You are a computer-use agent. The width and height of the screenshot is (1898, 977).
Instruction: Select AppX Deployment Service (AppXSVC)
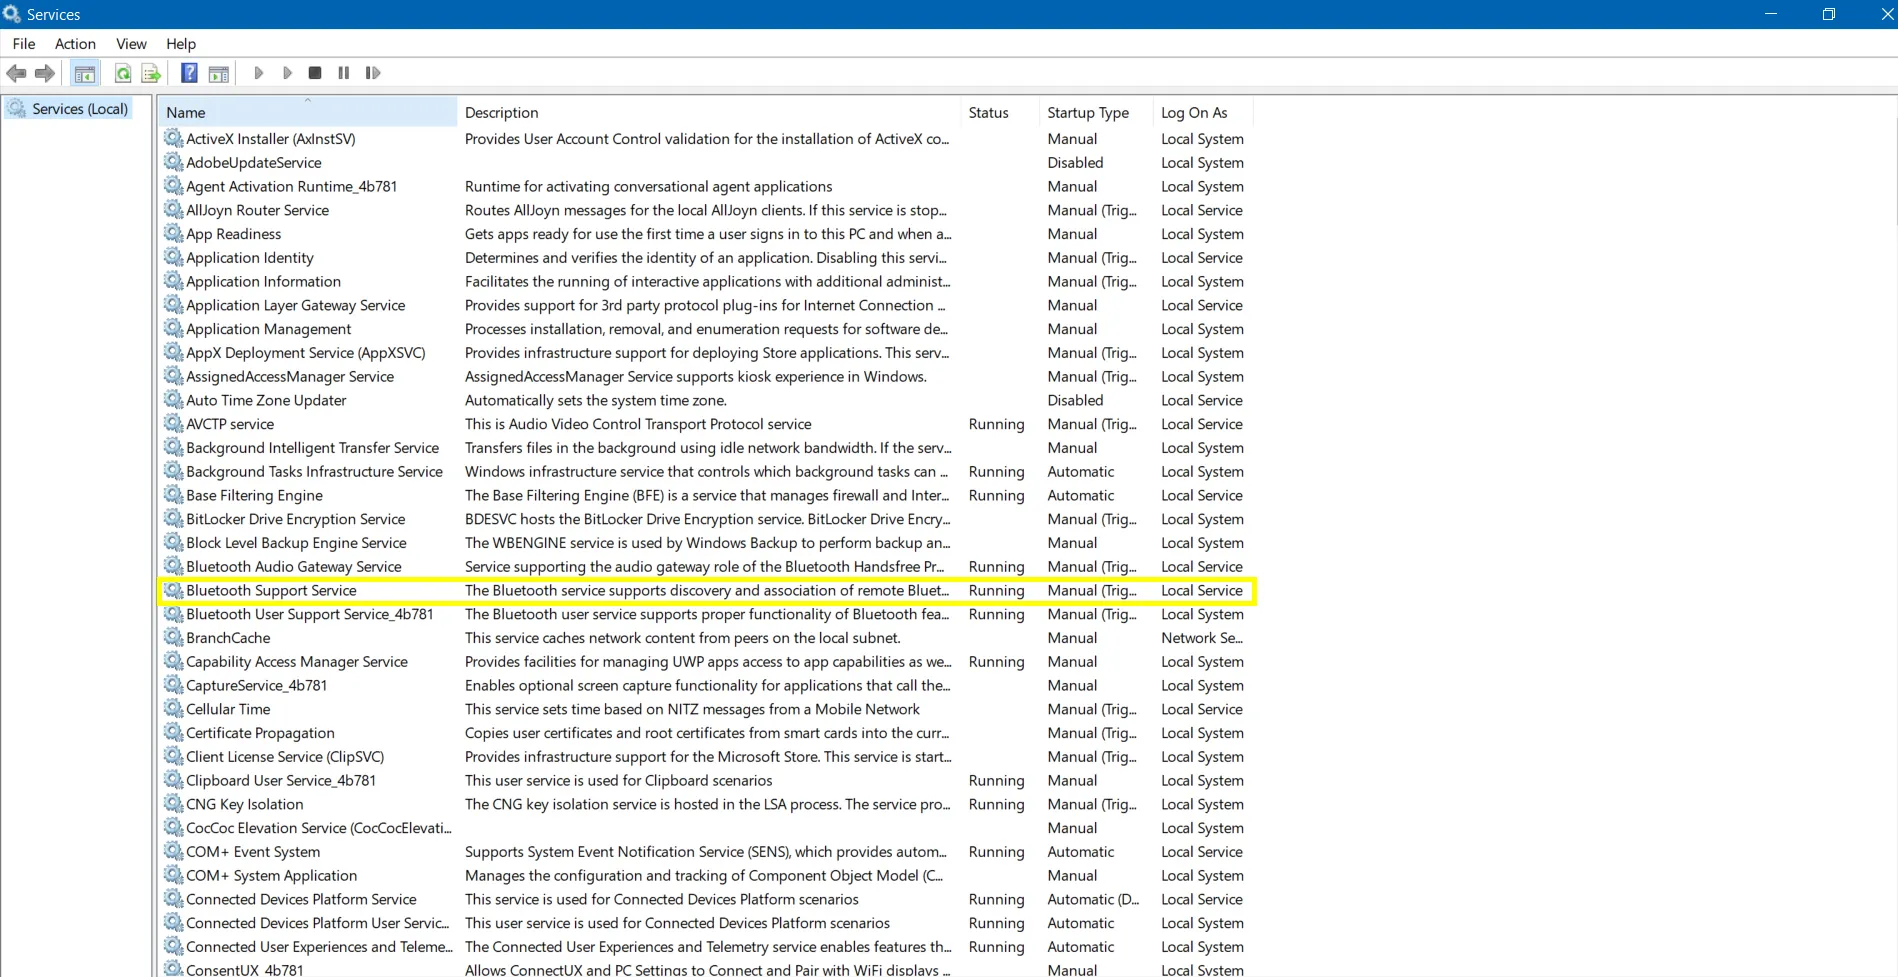coord(306,353)
